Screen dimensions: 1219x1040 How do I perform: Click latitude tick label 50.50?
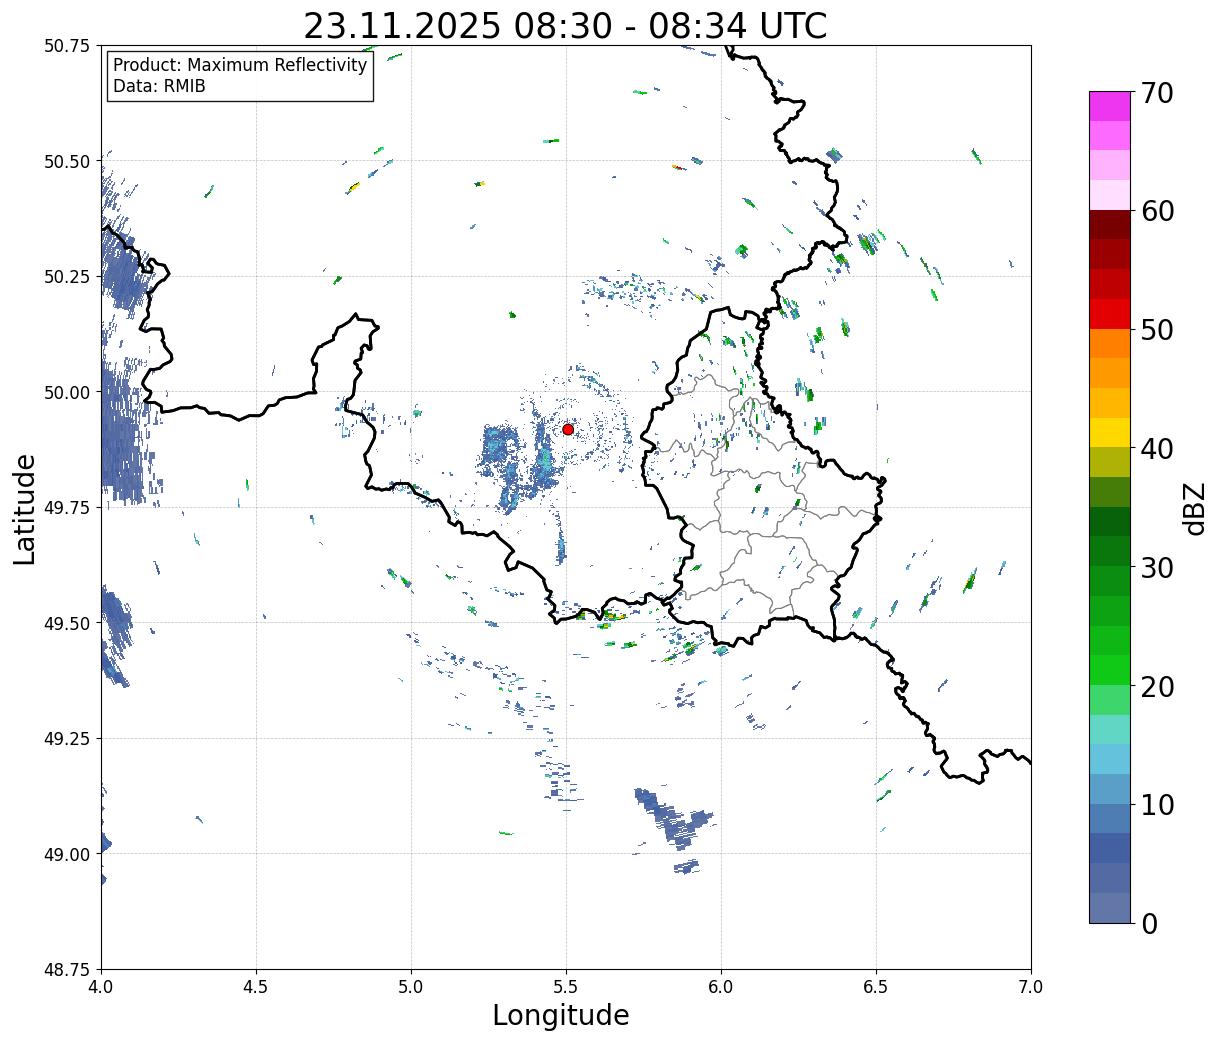coord(67,161)
